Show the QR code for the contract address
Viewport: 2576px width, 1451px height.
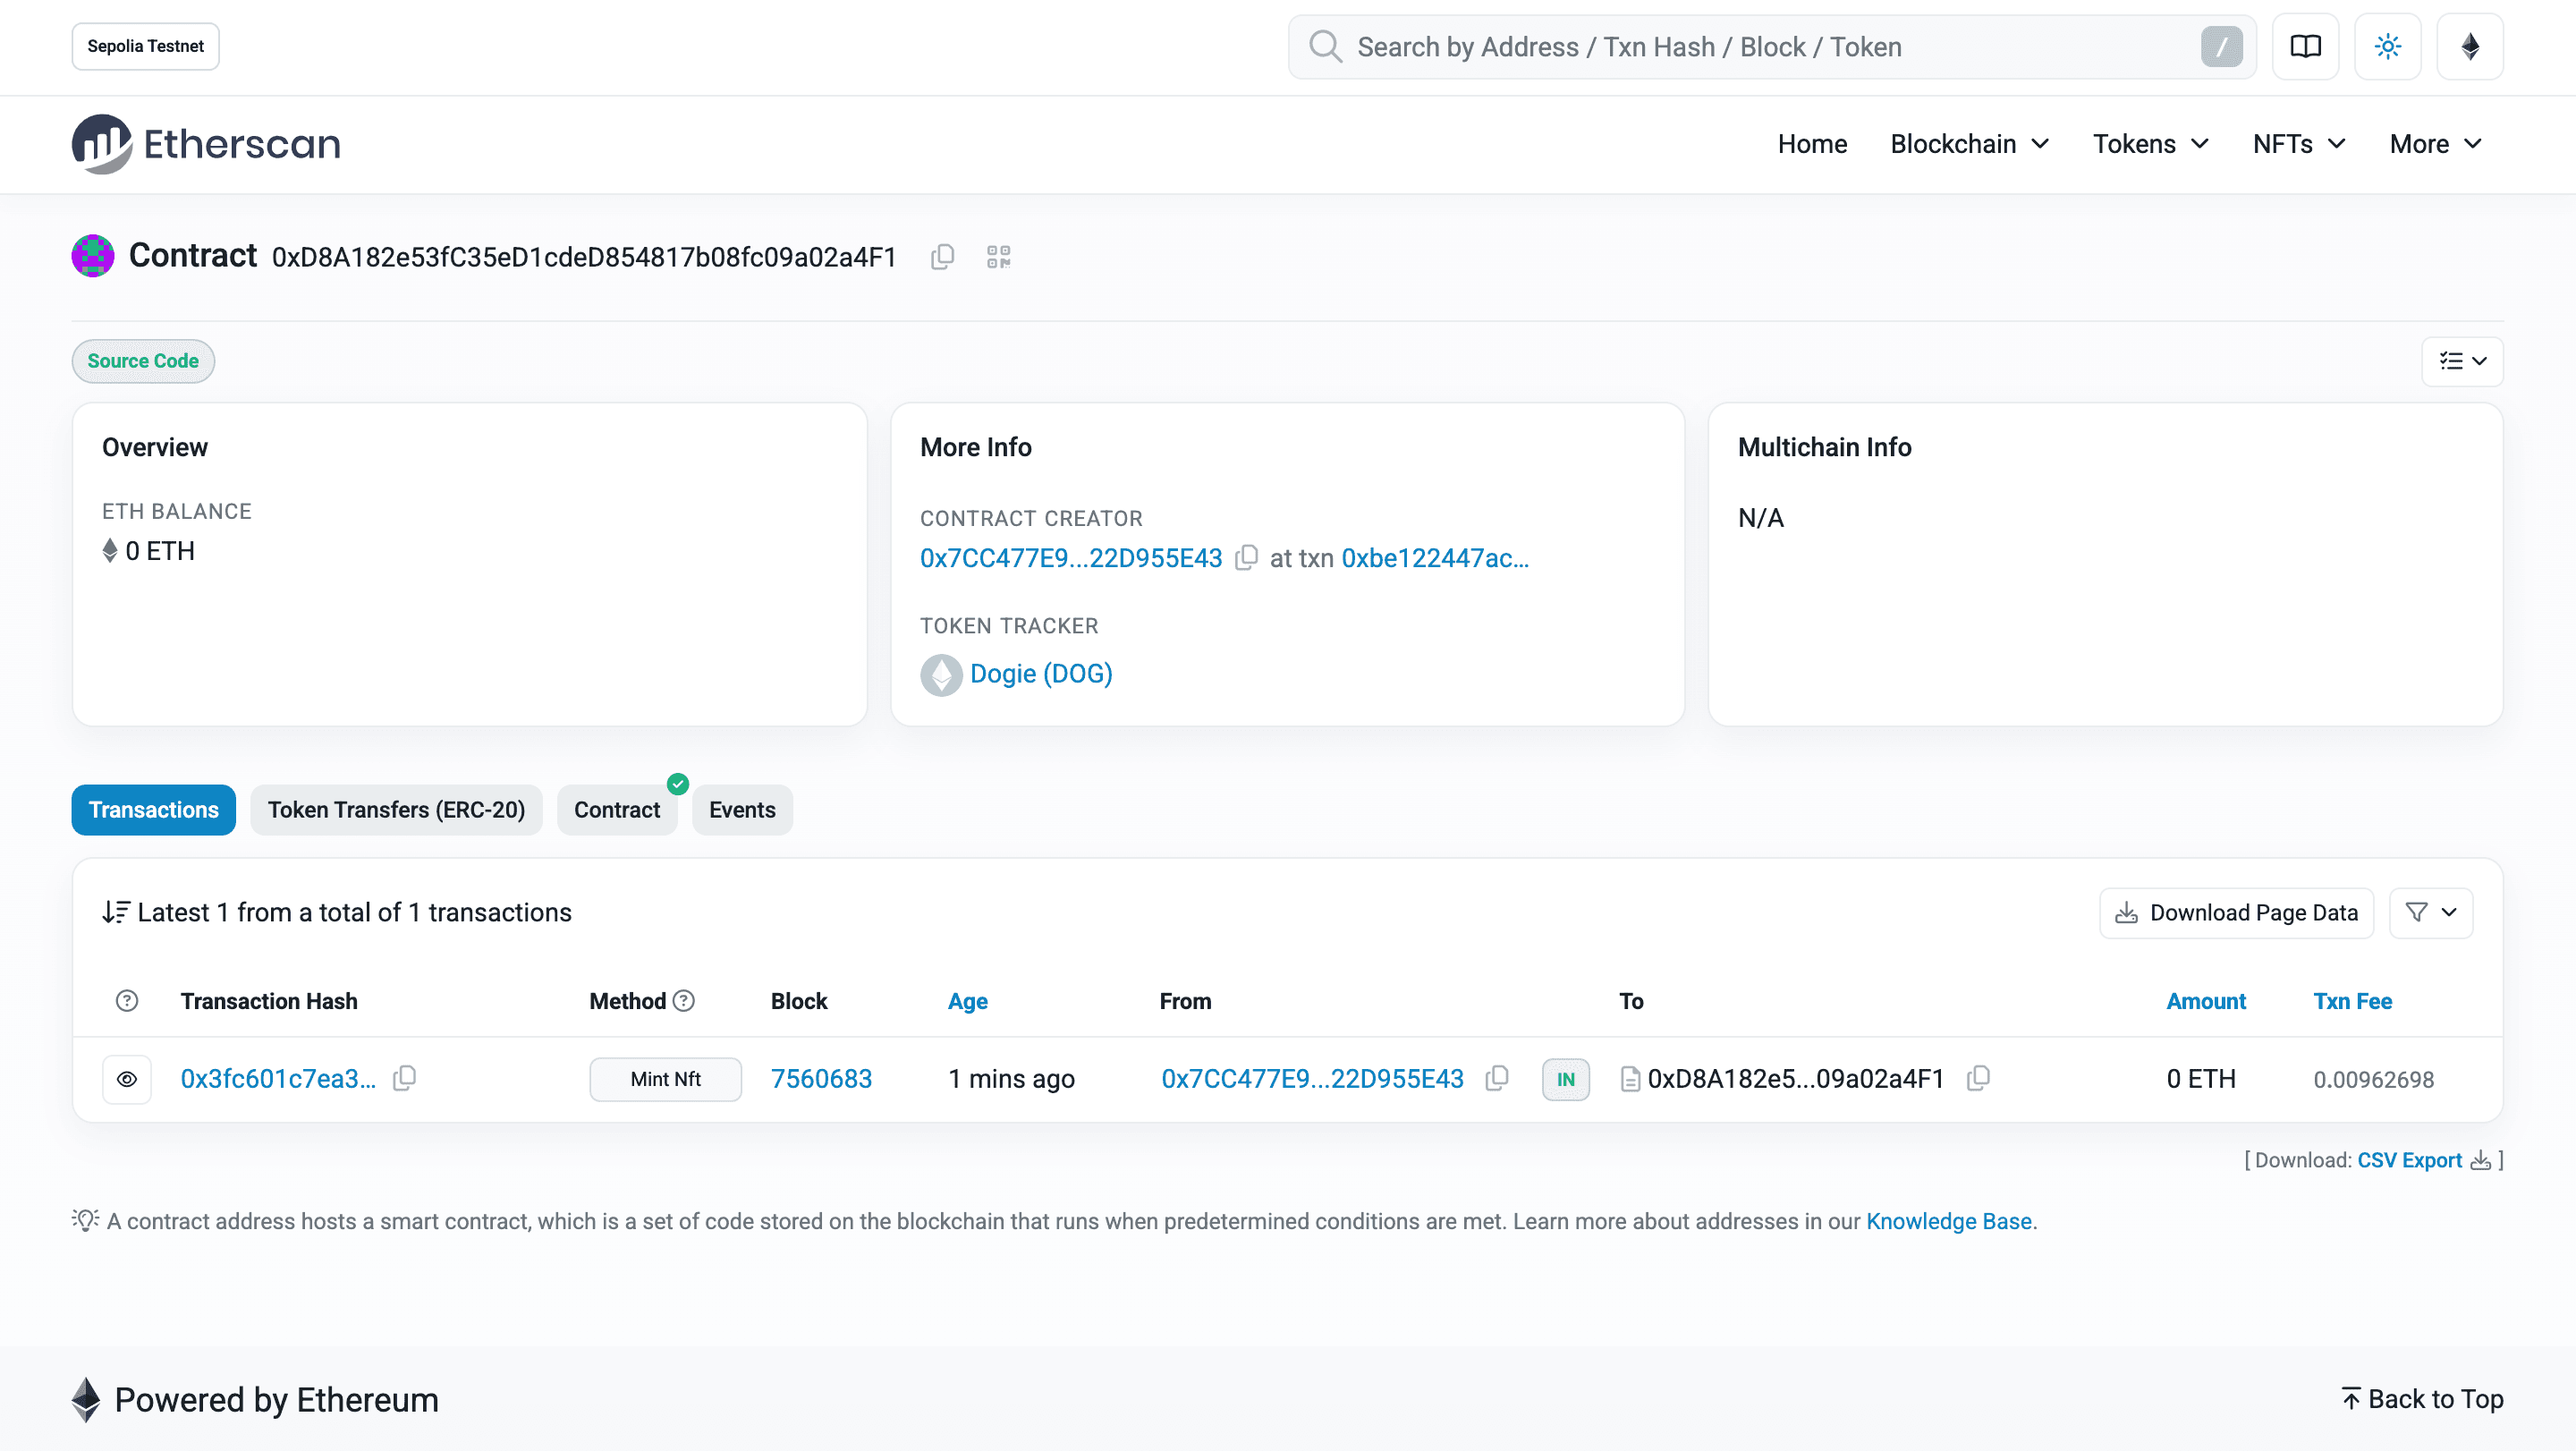(998, 257)
